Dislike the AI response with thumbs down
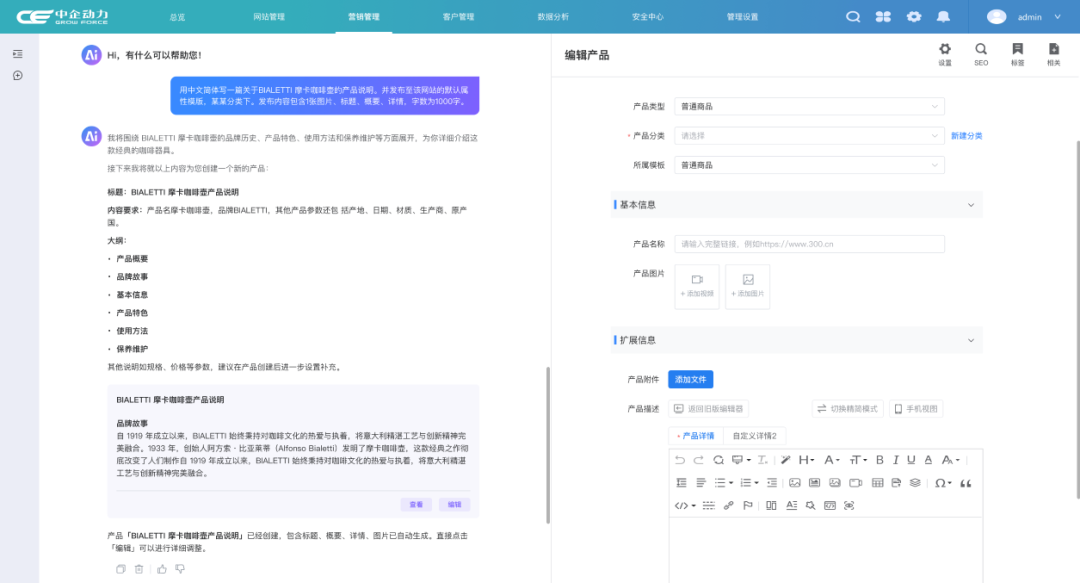Viewport: 1080px width, 583px height. (x=180, y=569)
